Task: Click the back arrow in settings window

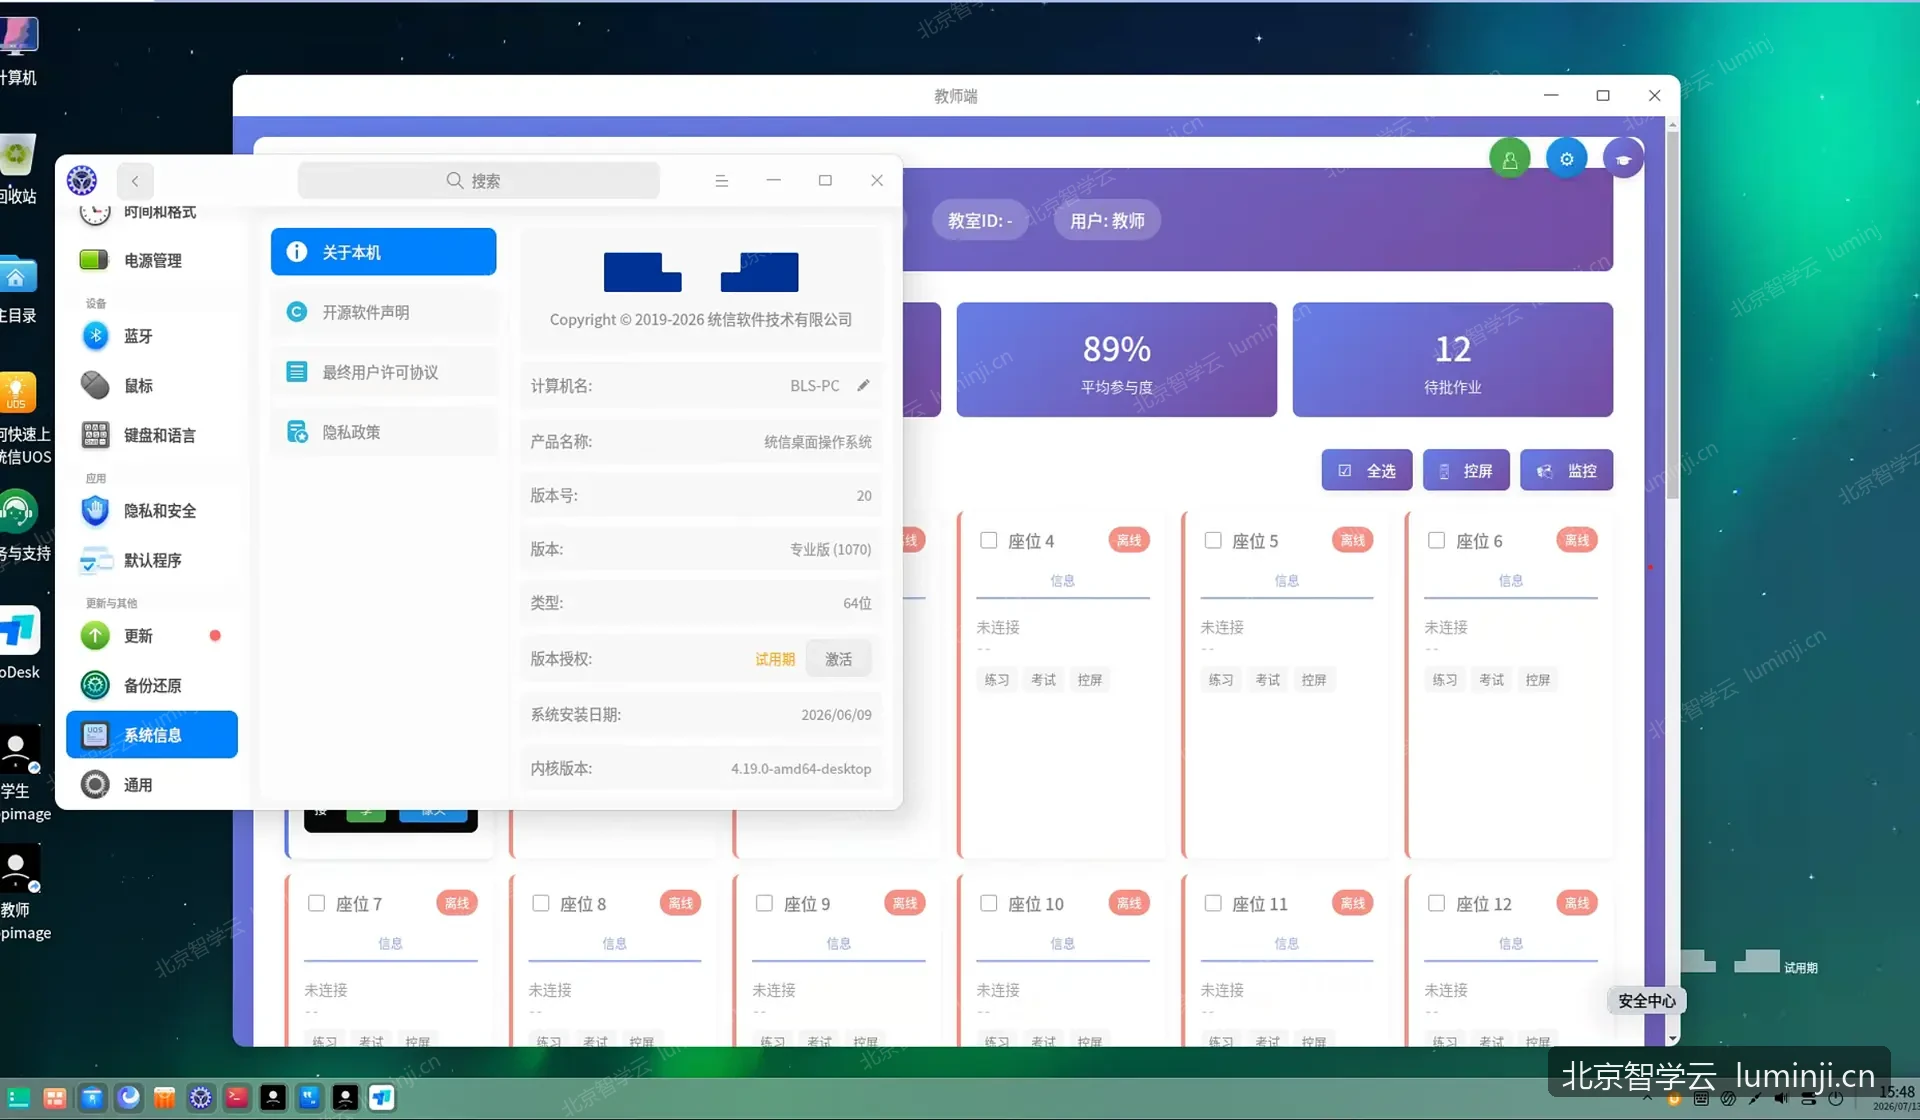Action: (135, 181)
